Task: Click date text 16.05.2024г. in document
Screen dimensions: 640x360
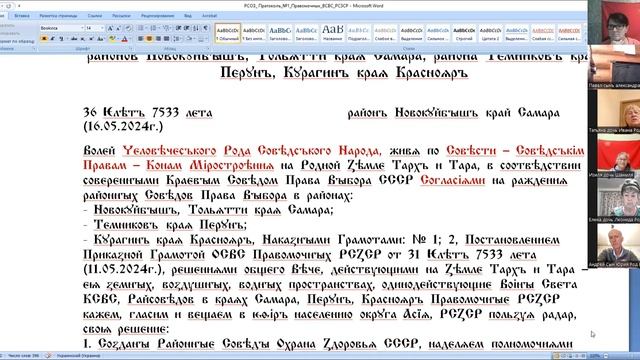Action: pos(123,127)
